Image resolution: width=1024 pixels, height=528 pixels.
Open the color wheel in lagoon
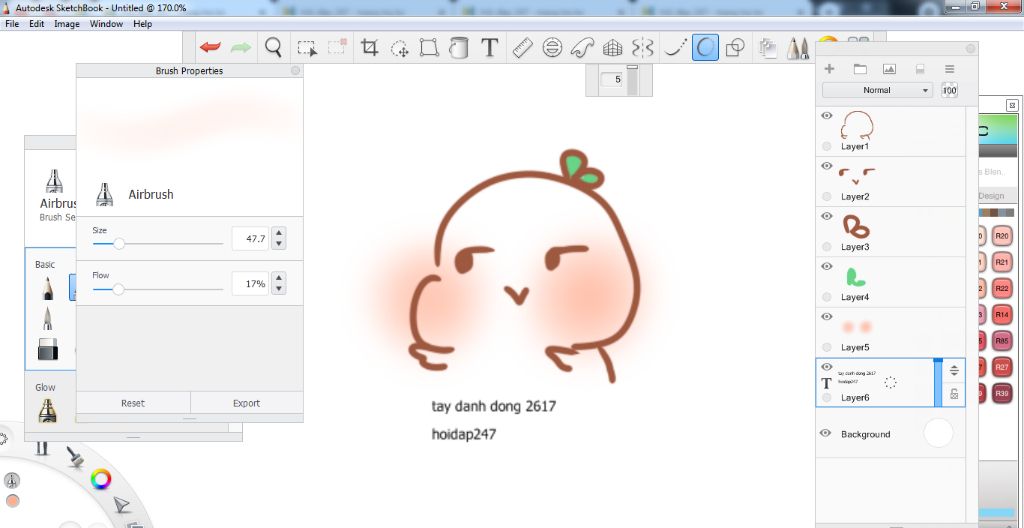[101, 480]
